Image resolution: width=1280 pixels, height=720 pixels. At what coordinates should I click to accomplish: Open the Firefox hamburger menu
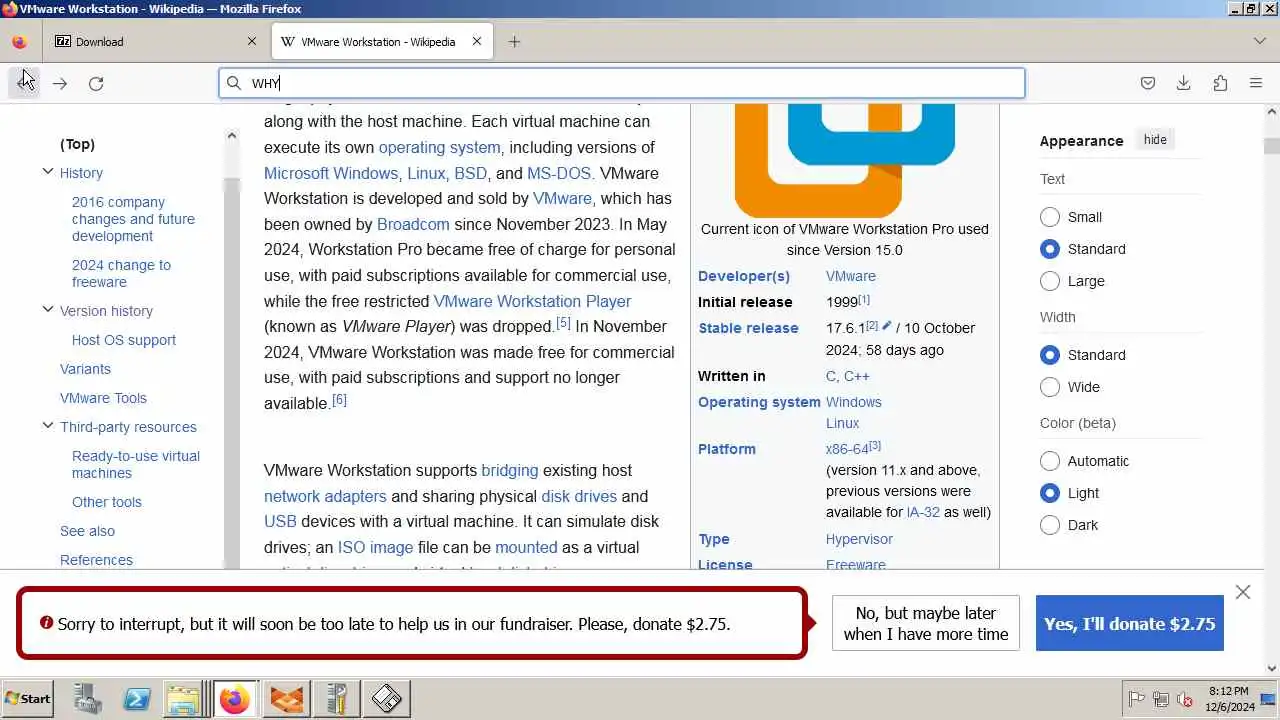point(1256,83)
